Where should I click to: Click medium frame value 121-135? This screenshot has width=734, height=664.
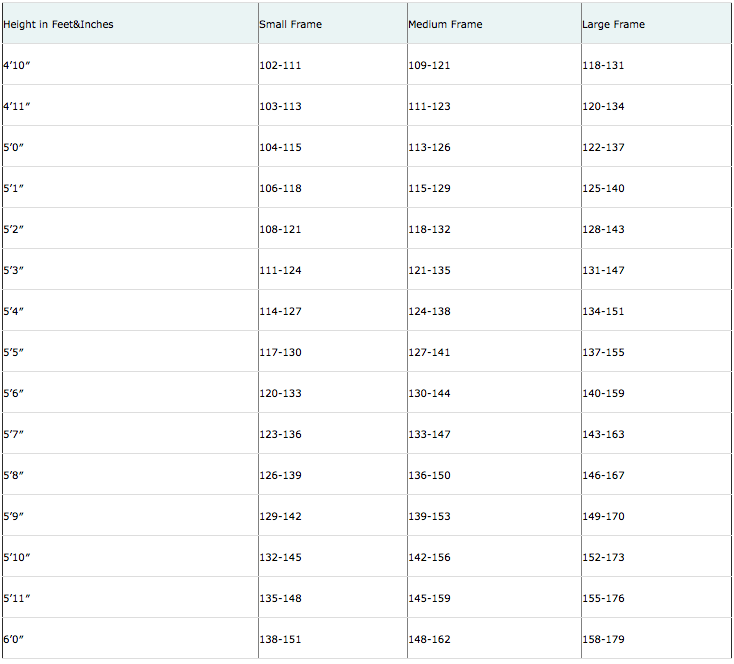tap(429, 270)
